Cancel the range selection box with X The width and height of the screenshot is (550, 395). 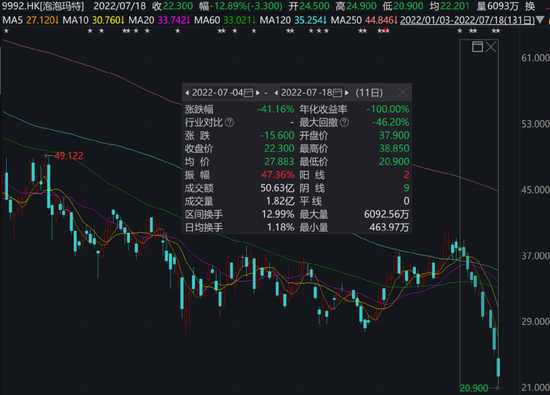(x=491, y=47)
